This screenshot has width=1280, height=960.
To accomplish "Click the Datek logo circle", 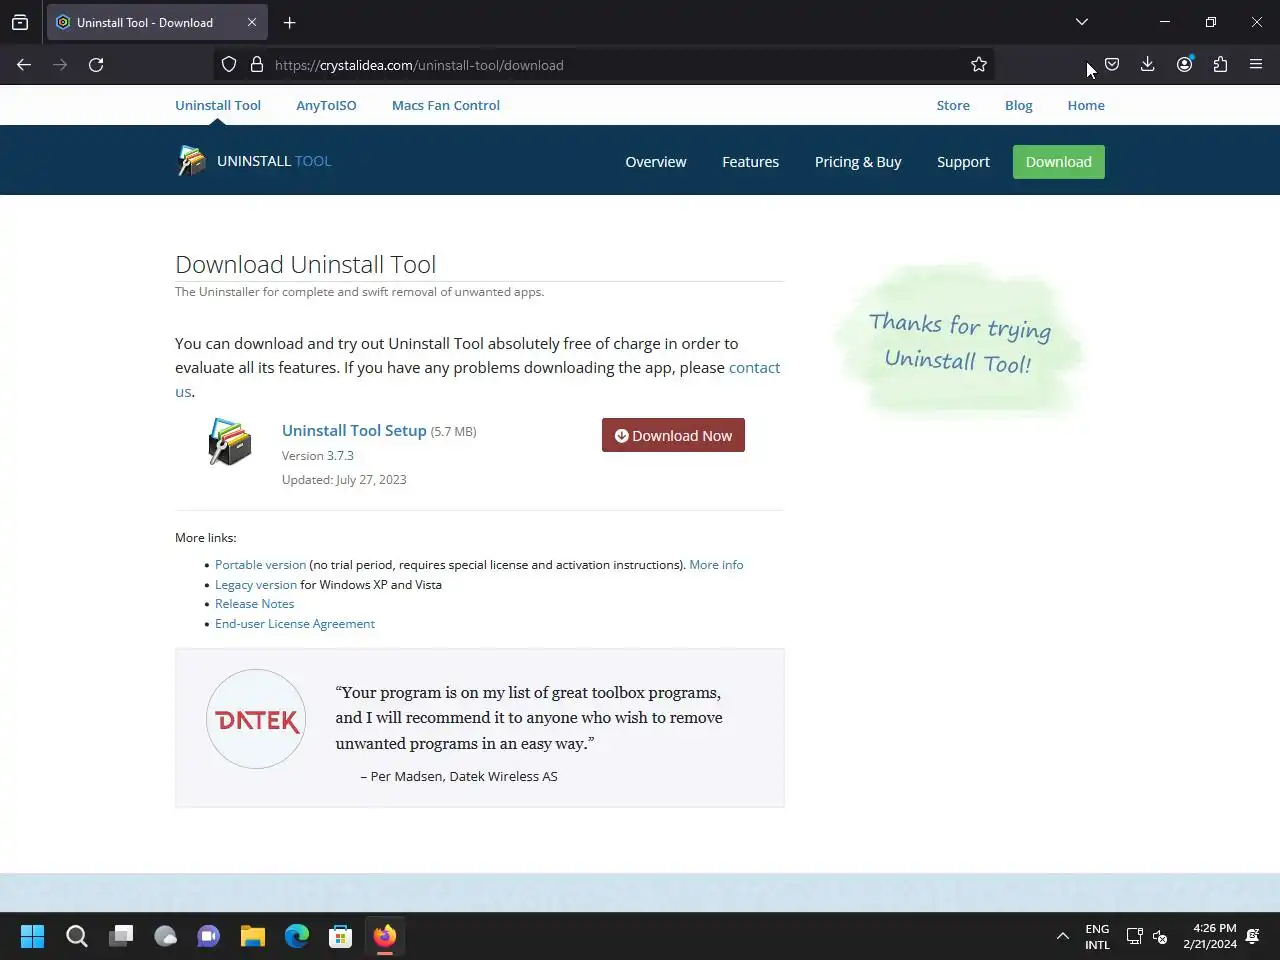I will click(256, 719).
